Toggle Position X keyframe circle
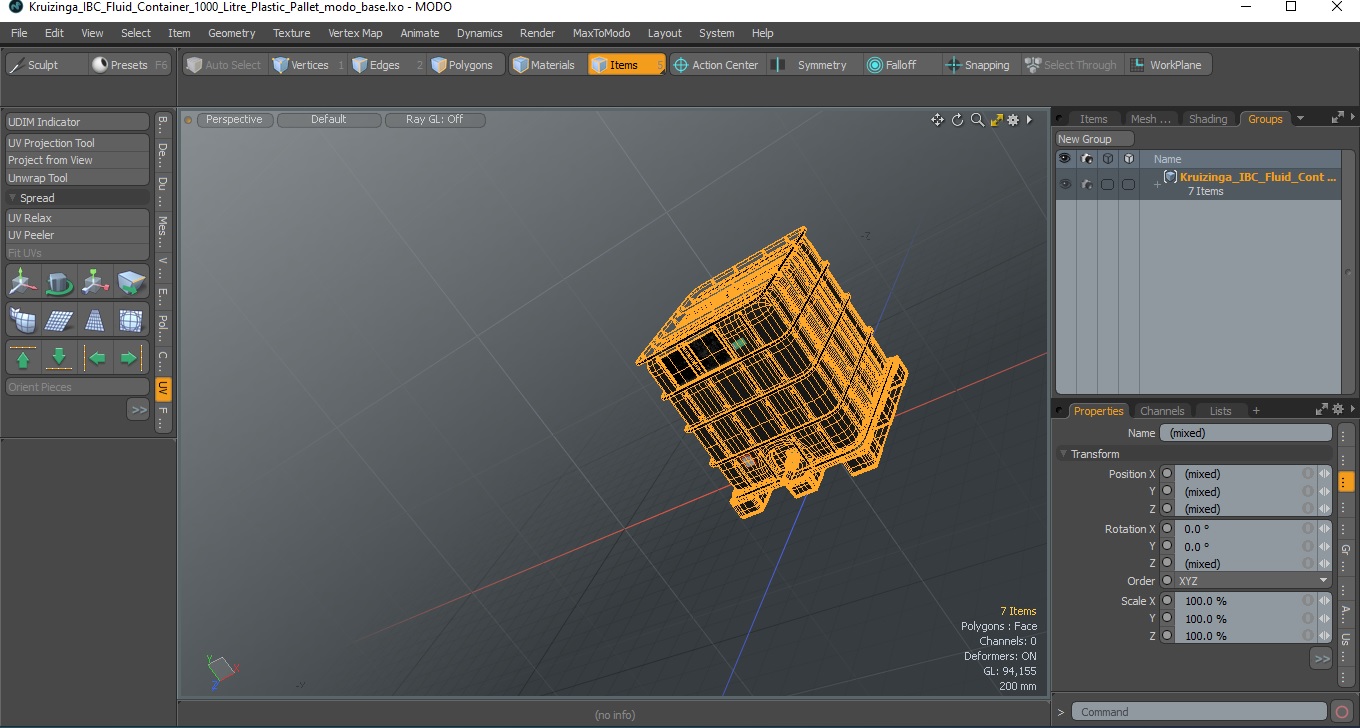The height and width of the screenshot is (728, 1360). pos(1167,474)
